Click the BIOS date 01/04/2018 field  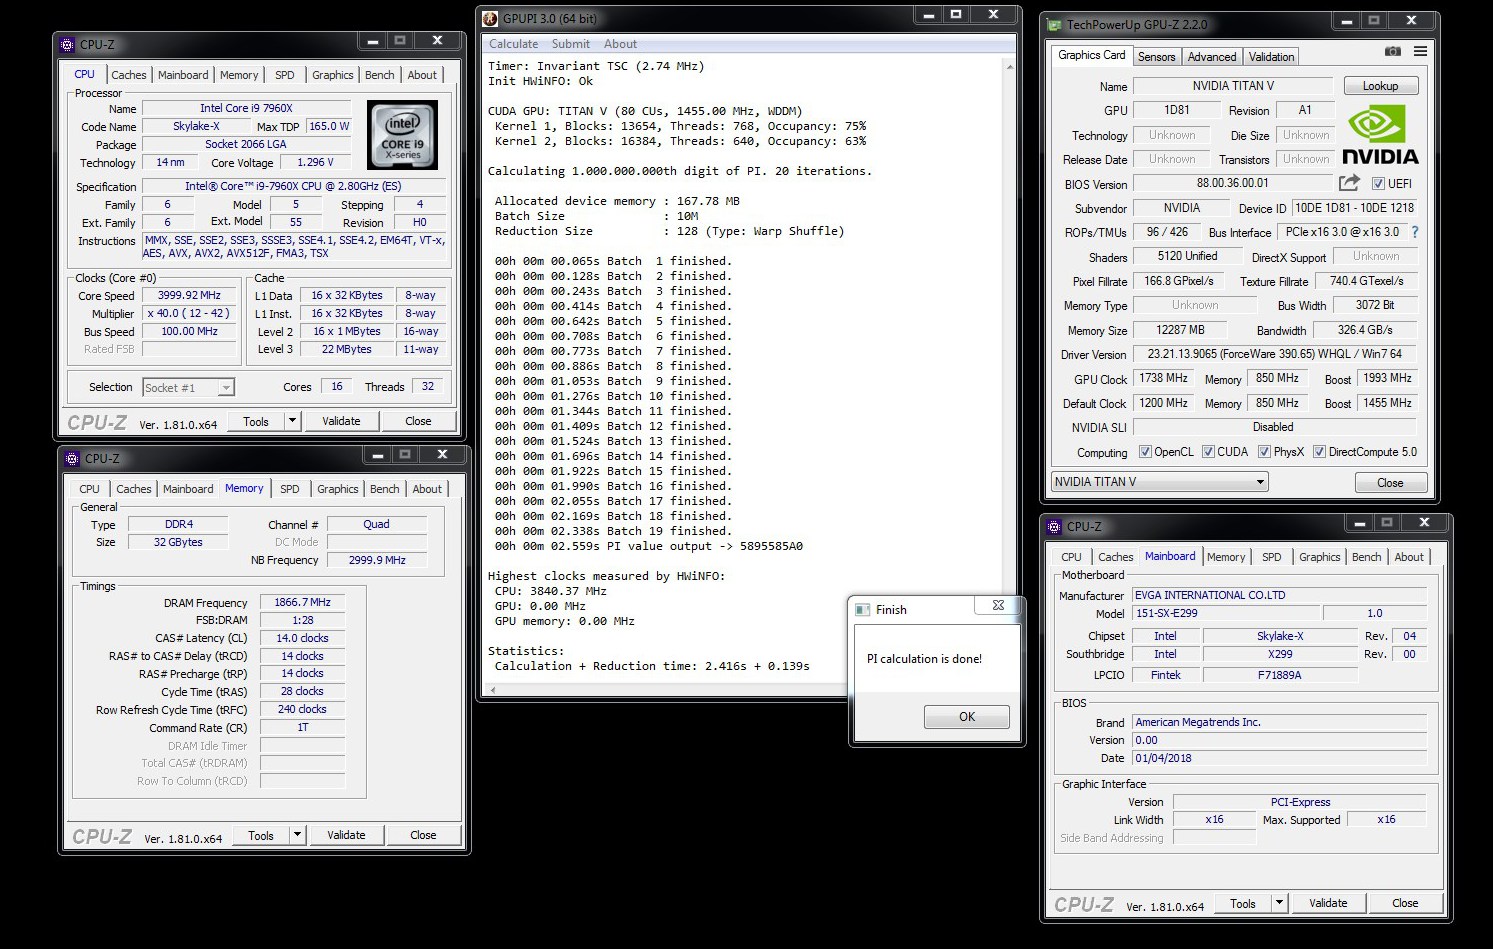(x=1279, y=758)
